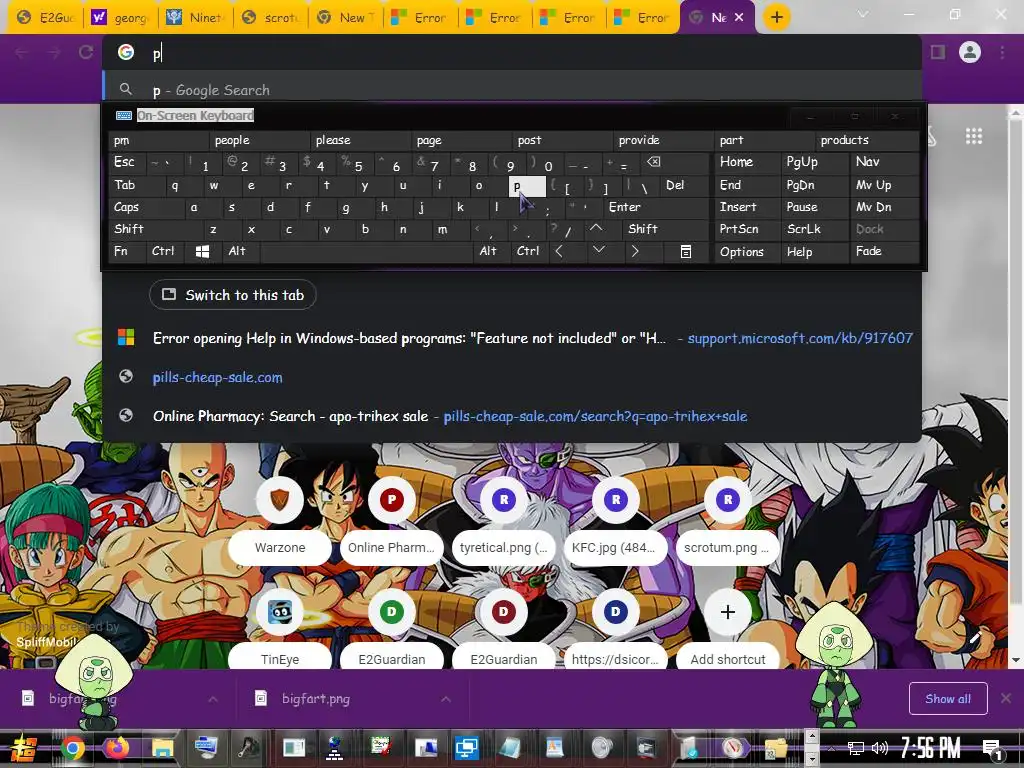1024x768 pixels.
Task: Switch to the Ninet browser tab
Action: pos(195,18)
